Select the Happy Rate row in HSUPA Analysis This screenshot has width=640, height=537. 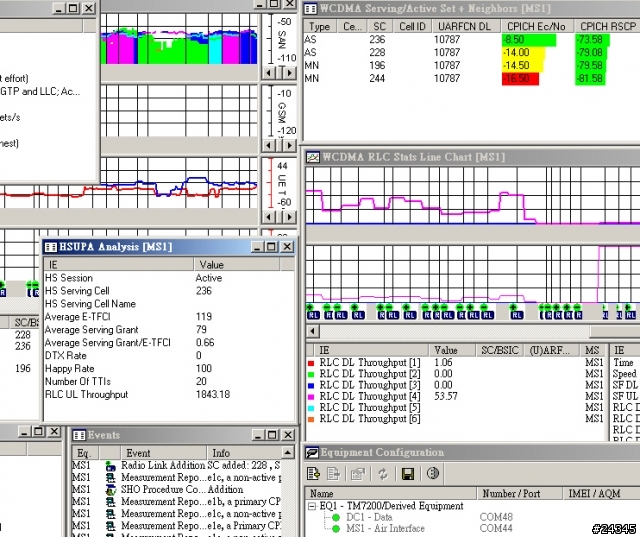(68, 368)
